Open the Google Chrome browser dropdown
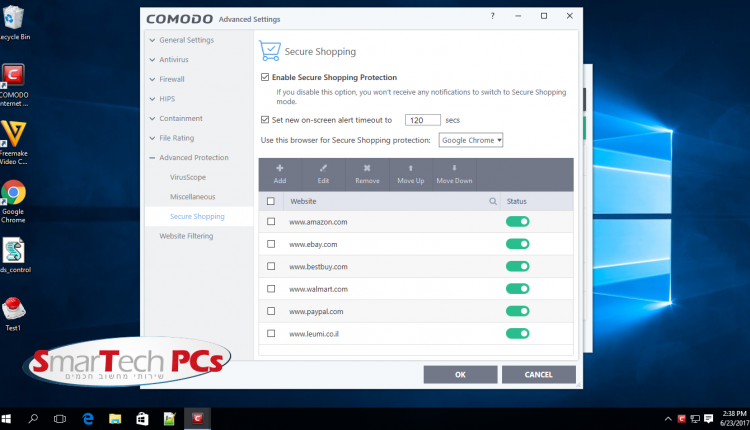 coord(471,140)
